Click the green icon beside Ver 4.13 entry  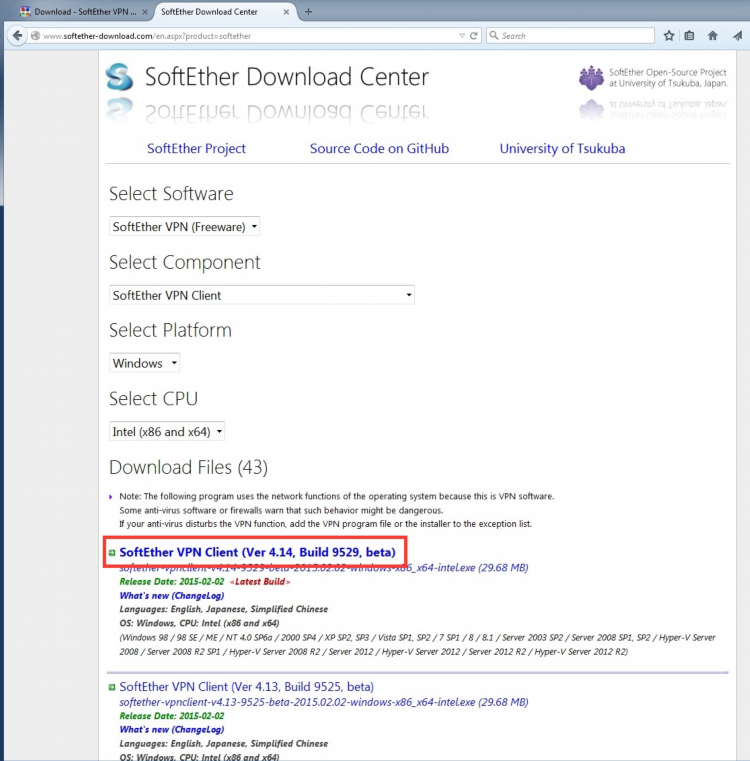(112, 687)
